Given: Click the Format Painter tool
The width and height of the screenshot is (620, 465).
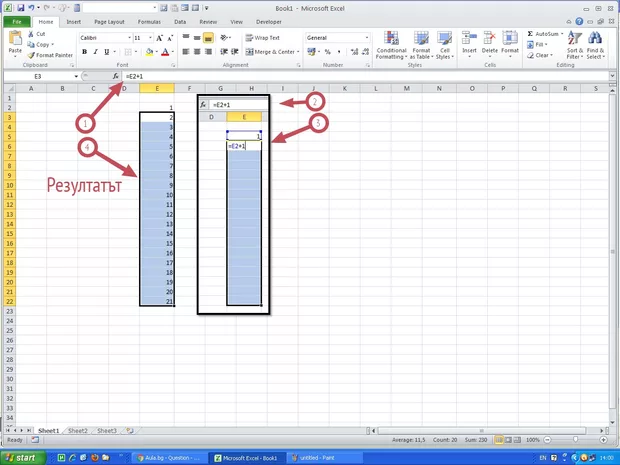Looking at the screenshot, I should [52, 55].
